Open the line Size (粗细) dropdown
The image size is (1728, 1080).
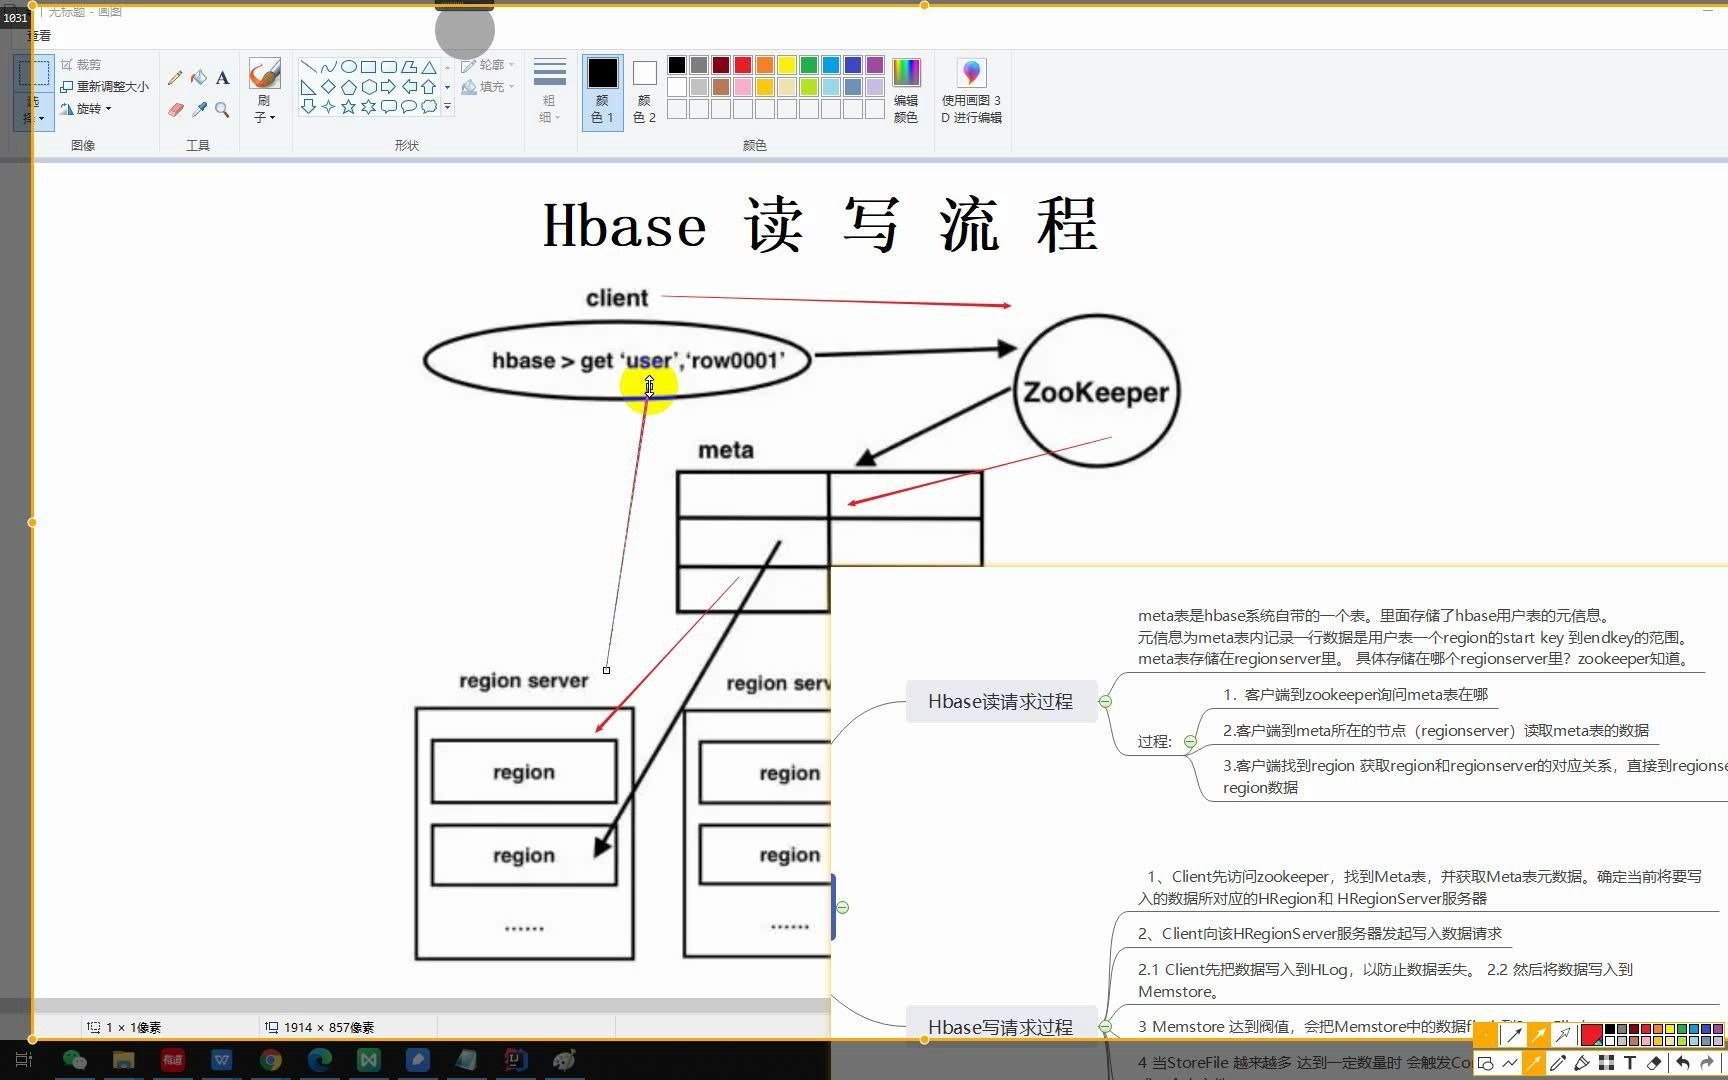coord(550,90)
